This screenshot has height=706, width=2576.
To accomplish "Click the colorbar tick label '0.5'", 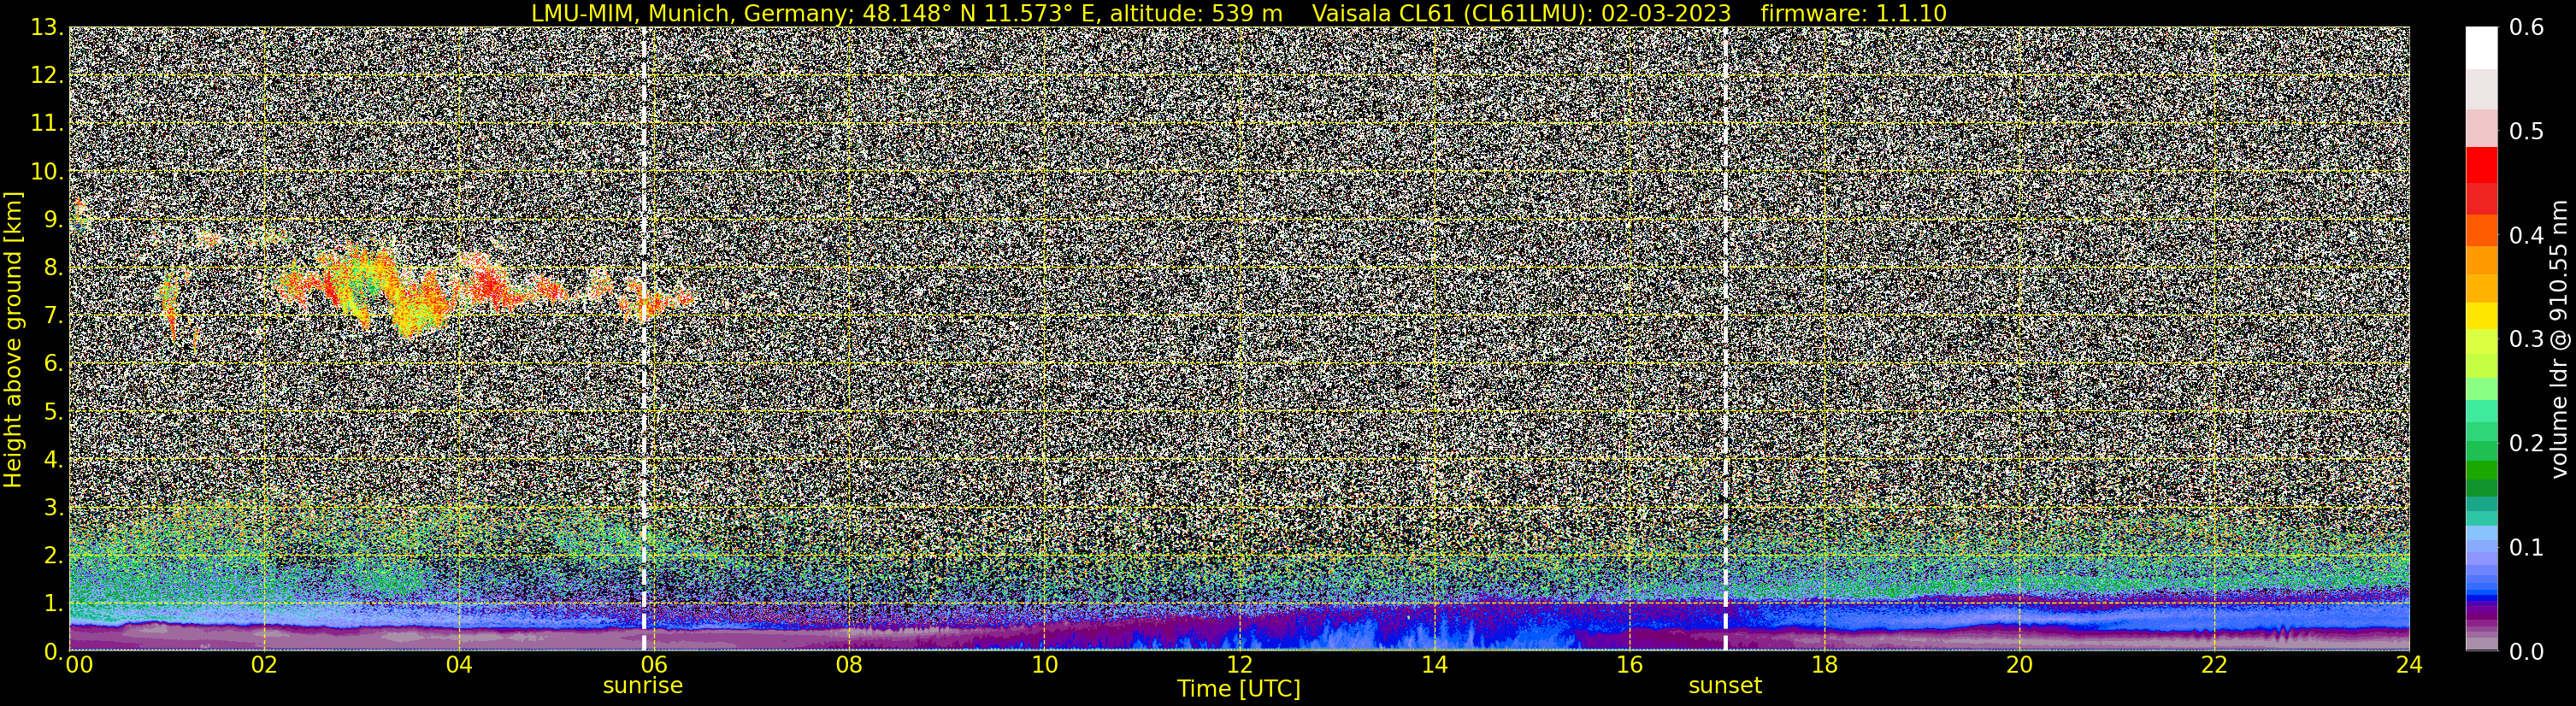I will 2527,132.
